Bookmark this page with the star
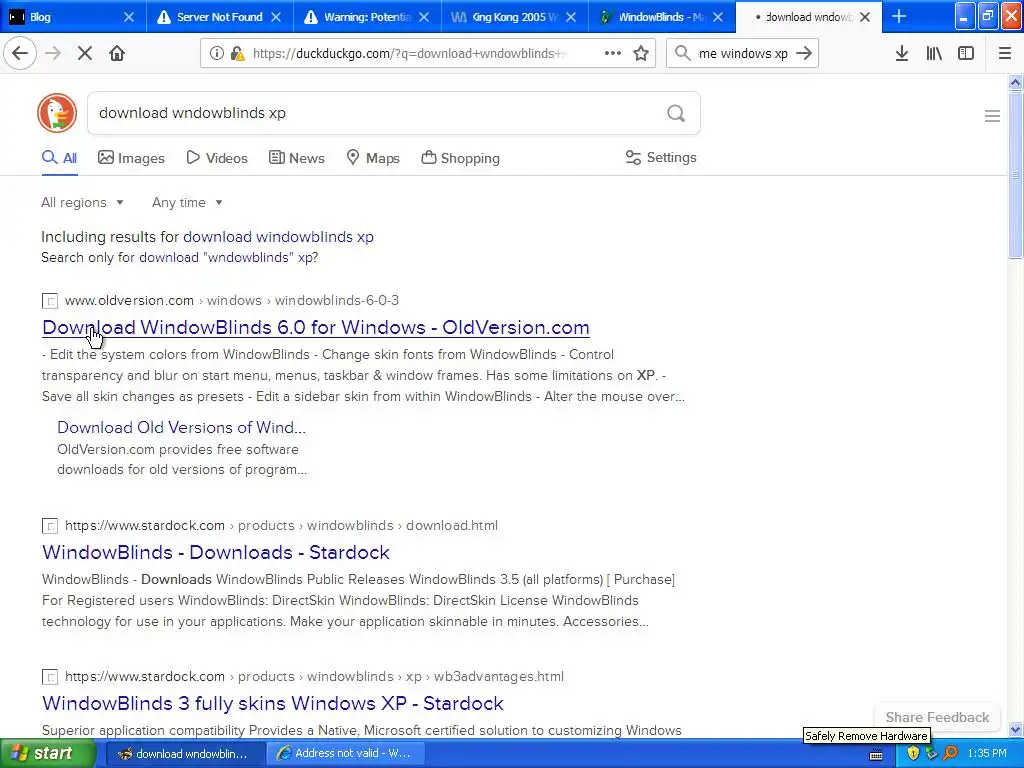 tap(641, 54)
